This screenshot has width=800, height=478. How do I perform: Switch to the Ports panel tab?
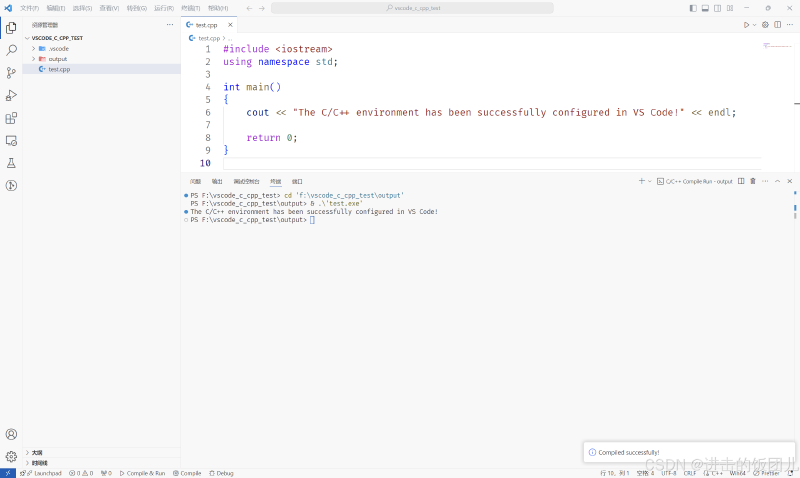pyautogui.click(x=297, y=182)
